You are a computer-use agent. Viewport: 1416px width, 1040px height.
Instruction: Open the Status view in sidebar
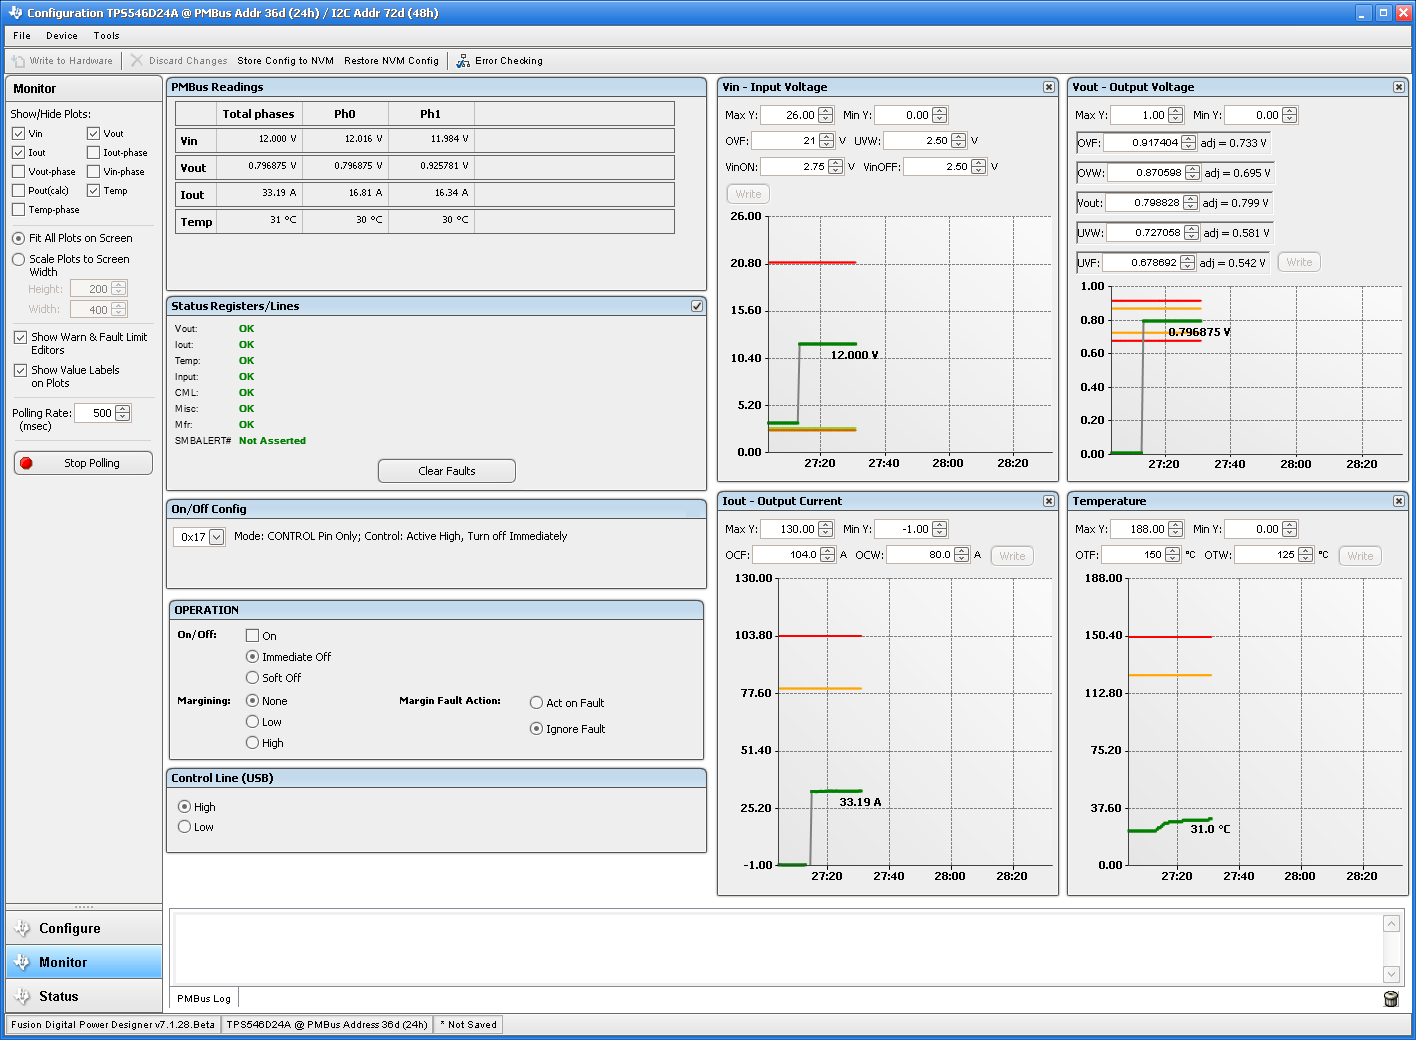(x=58, y=996)
